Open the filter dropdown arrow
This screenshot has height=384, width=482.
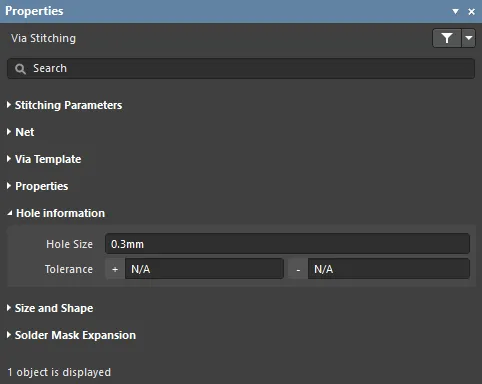pyautogui.click(x=469, y=38)
